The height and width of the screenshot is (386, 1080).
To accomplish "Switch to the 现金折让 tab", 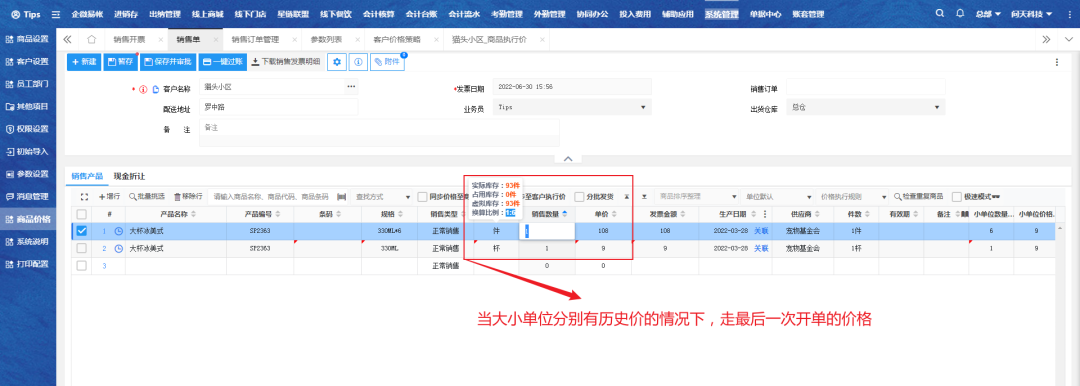I will (129, 176).
